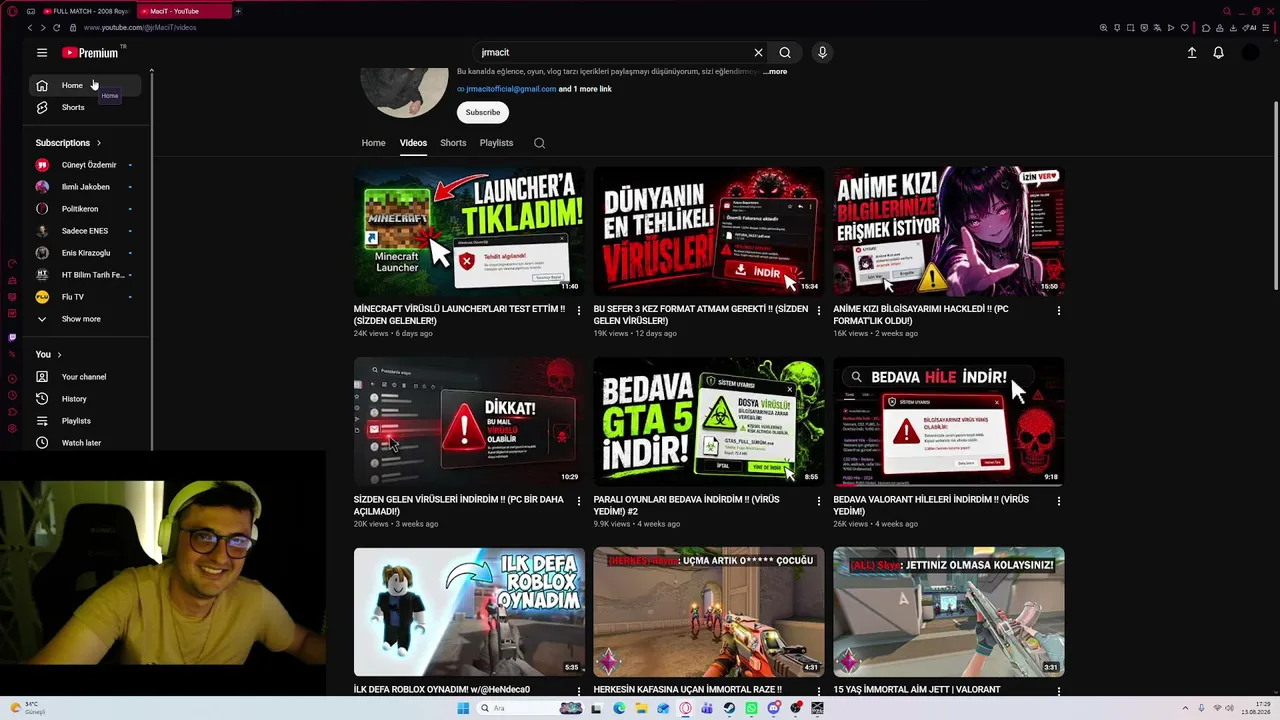Go forward with the browser forward arrow

[43, 28]
